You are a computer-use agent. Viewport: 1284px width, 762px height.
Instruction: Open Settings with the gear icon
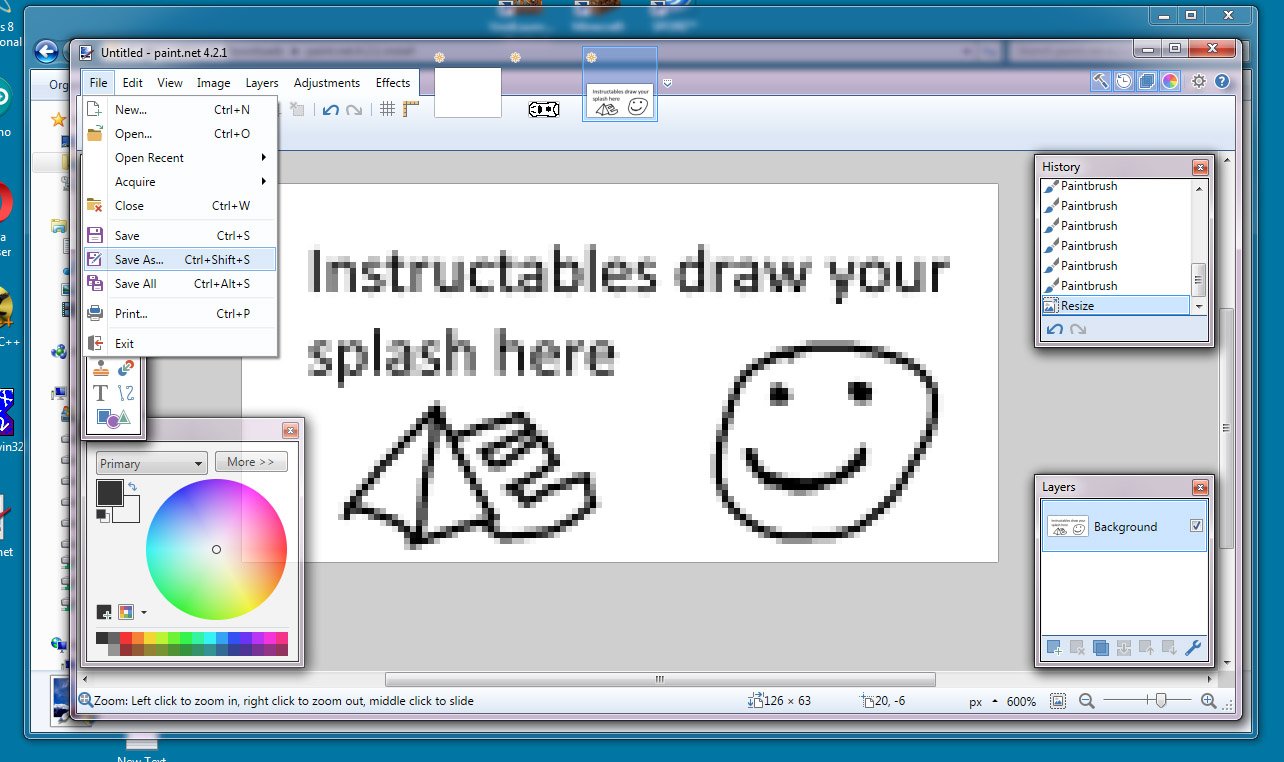[1199, 82]
